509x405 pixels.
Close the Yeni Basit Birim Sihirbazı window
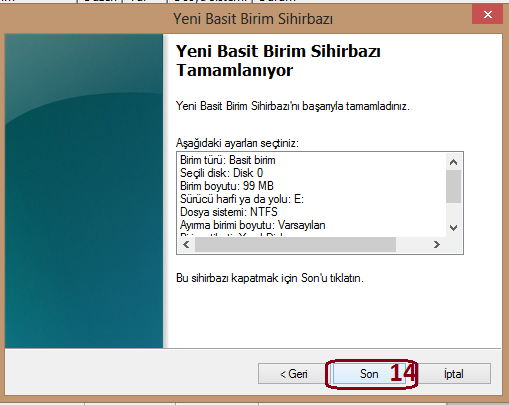tap(487, 15)
